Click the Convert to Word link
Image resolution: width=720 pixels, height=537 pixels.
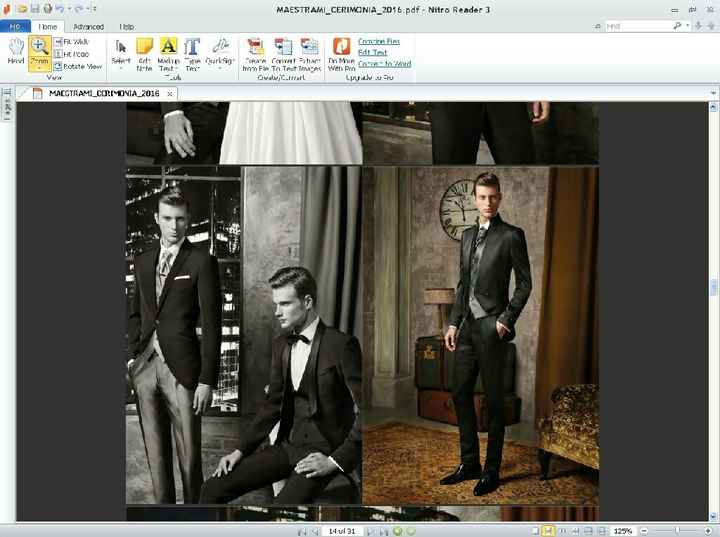pos(383,63)
